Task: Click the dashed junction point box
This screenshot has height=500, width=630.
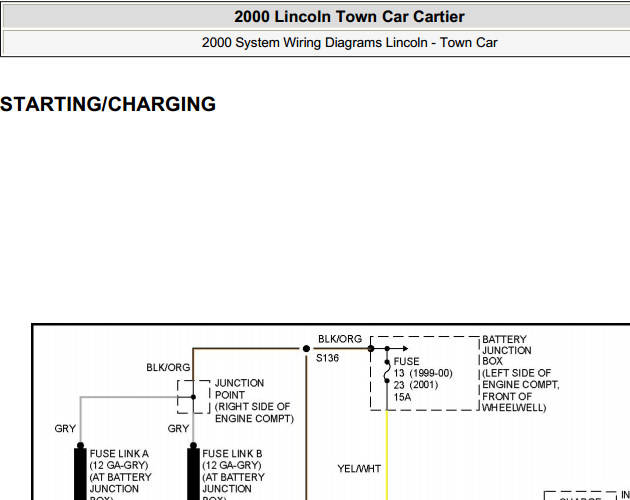Action: [x=193, y=397]
